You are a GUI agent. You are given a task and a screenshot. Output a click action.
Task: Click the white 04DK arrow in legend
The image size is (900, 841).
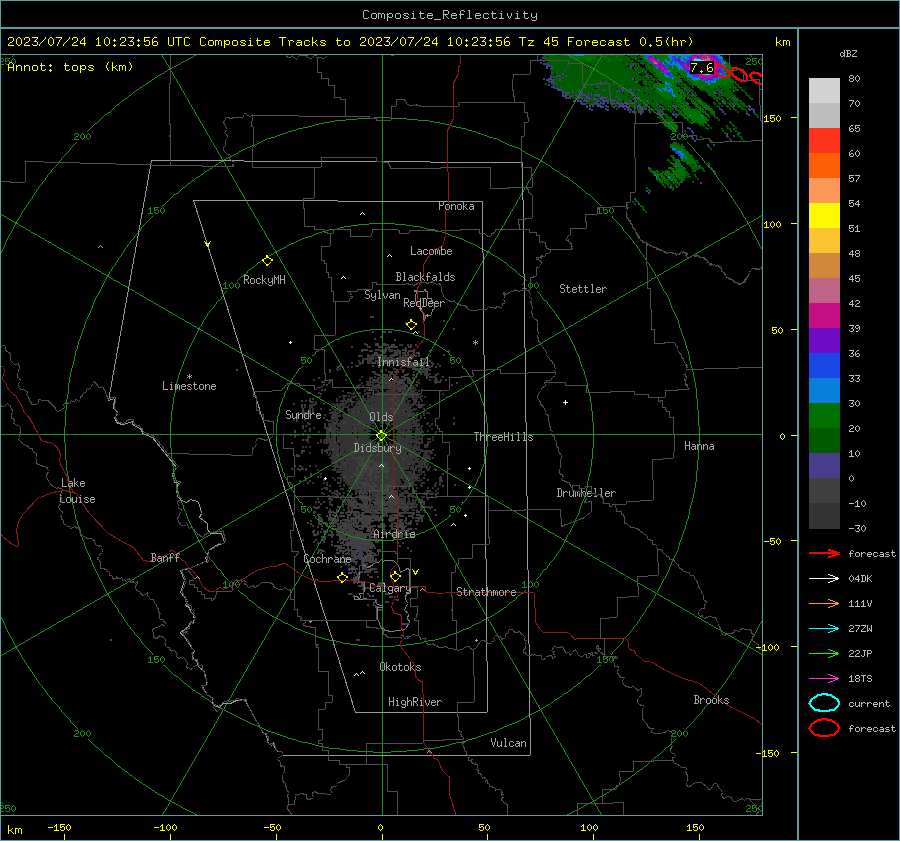824,579
